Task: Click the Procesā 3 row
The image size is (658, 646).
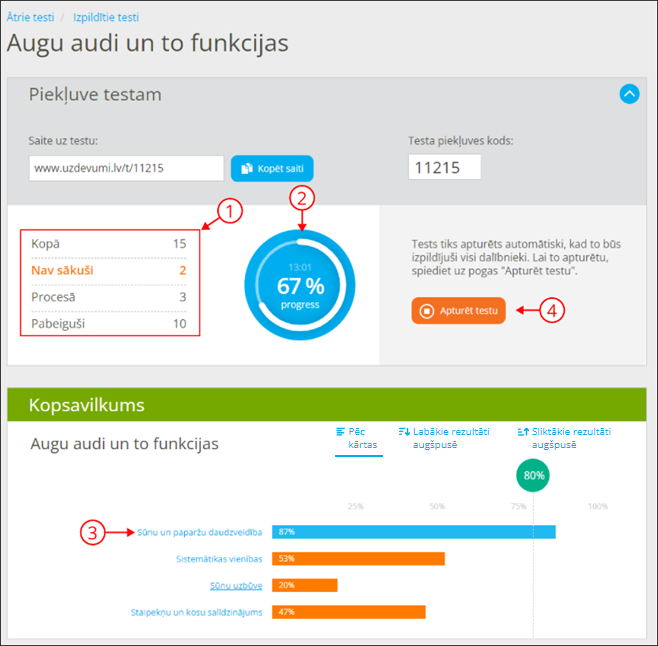Action: (x=109, y=297)
